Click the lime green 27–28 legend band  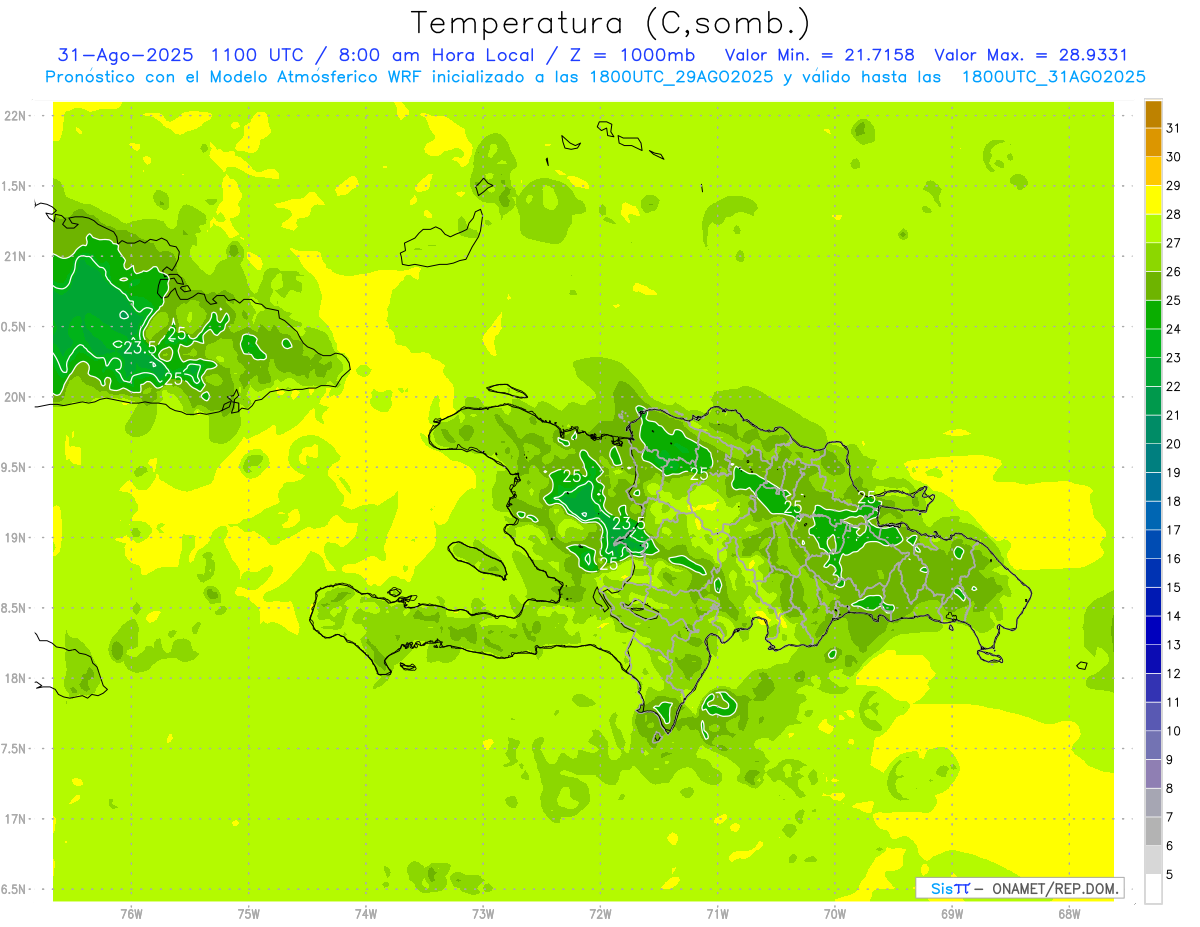[1153, 229]
